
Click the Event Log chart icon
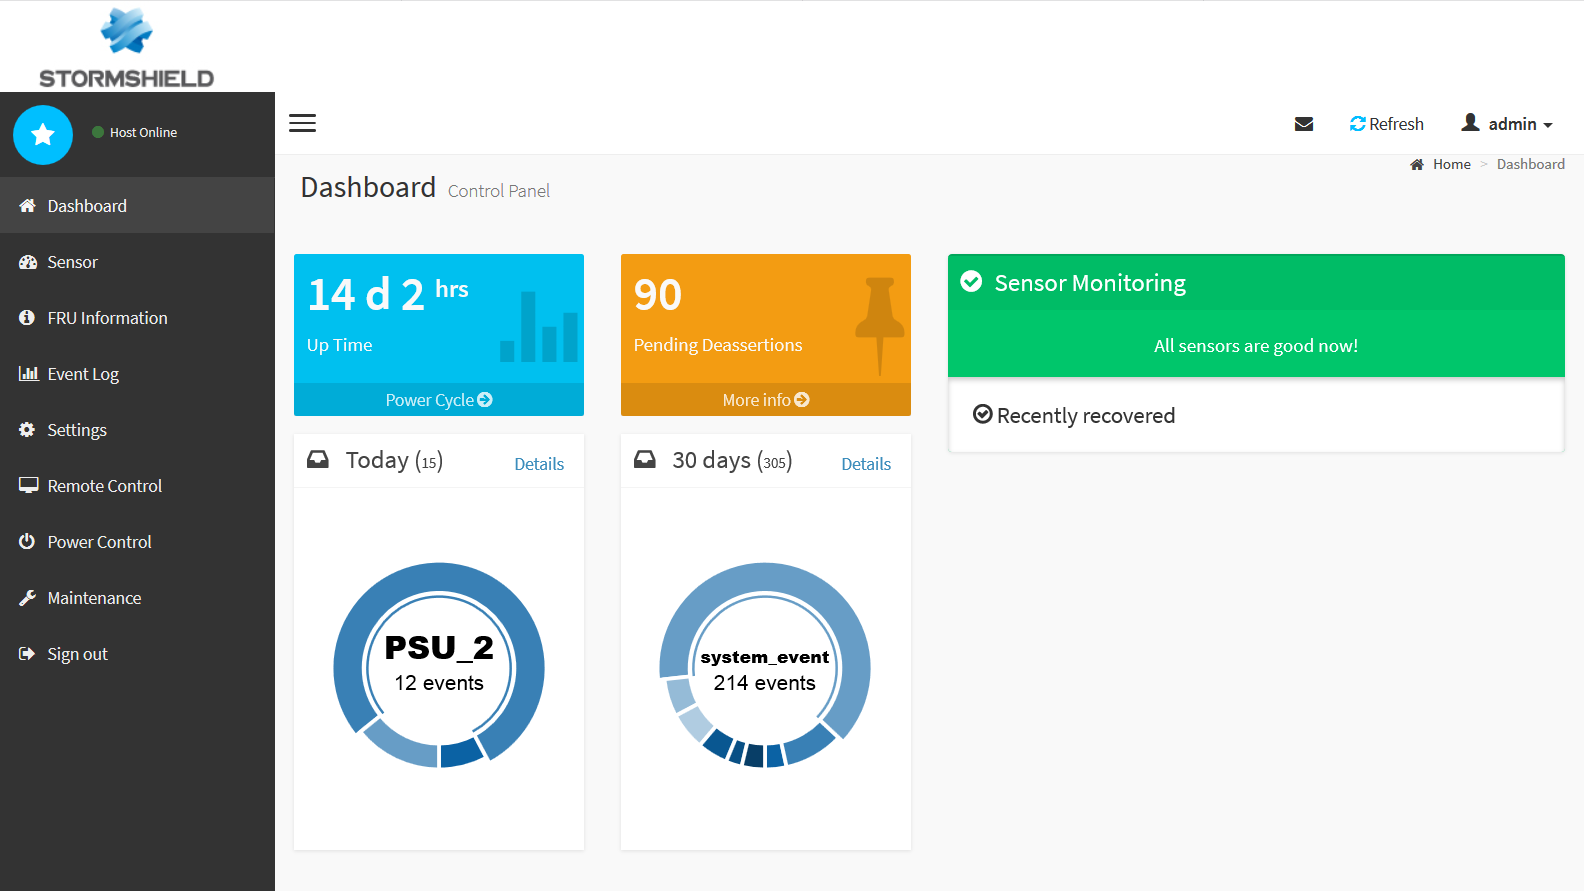pyautogui.click(x=28, y=374)
